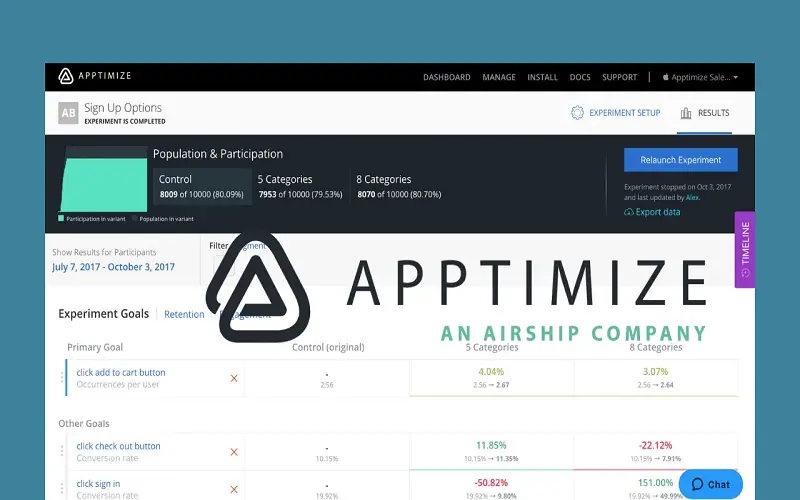Open Support in top navigation

click(x=619, y=77)
